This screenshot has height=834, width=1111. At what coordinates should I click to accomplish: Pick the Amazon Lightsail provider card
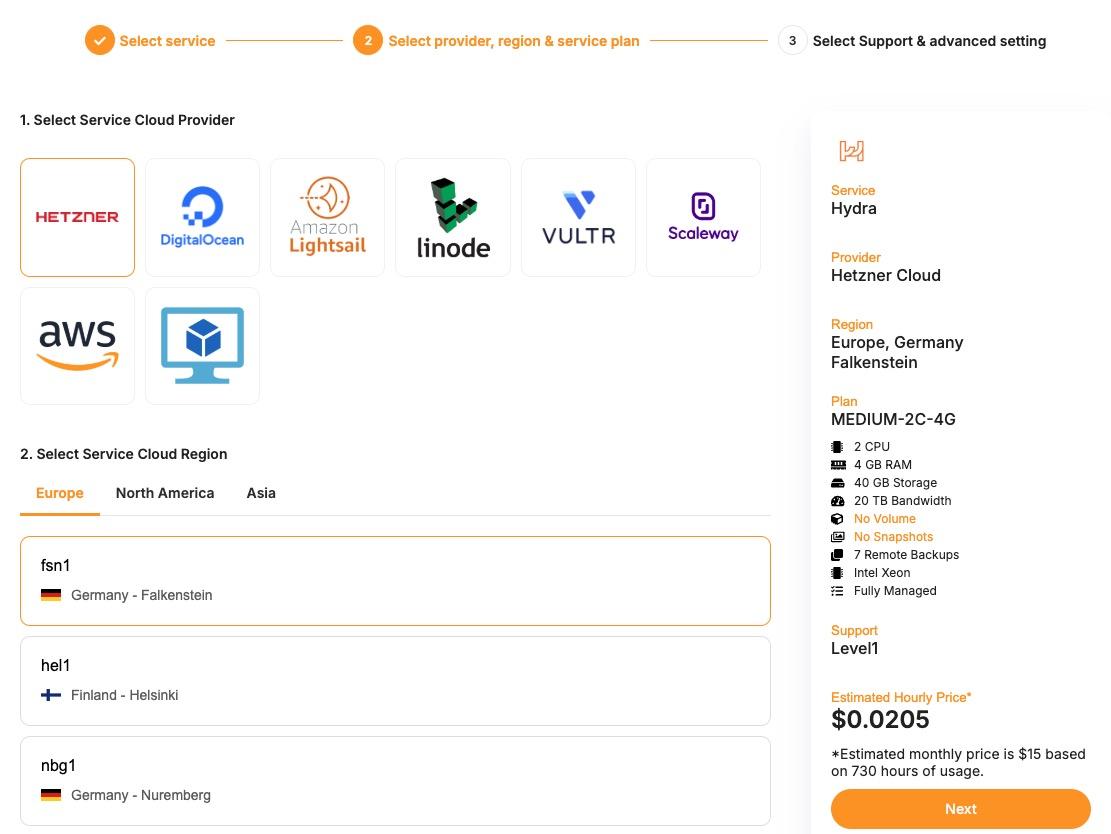(327, 217)
